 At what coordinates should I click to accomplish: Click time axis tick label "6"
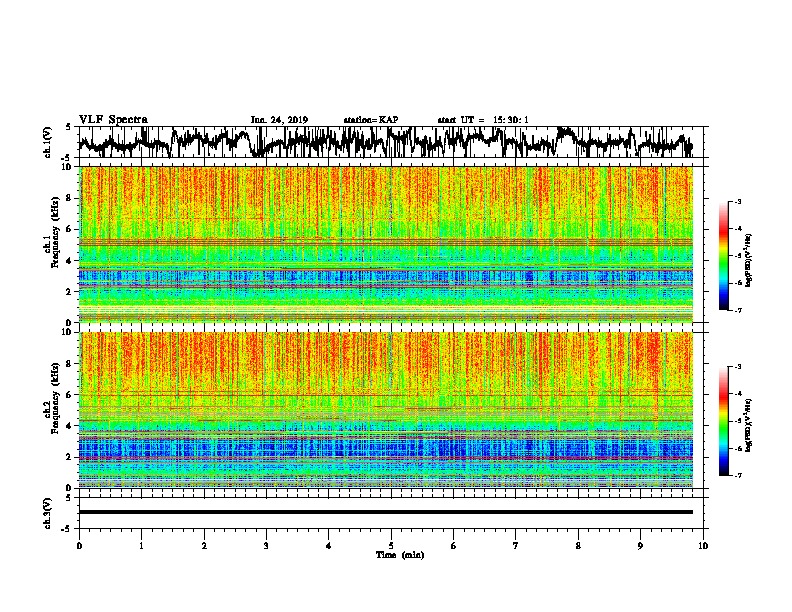(x=453, y=546)
